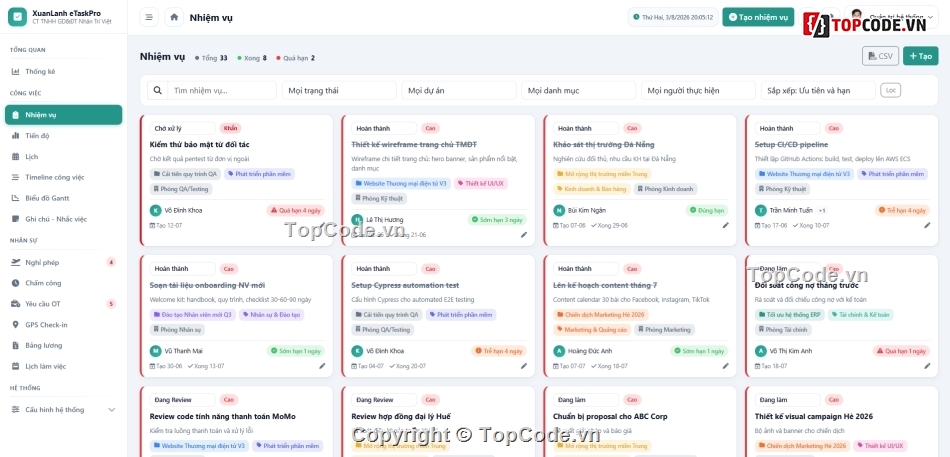Open Yêu cầu OT in the sidebar
950x457 pixels.
[x=64, y=304]
